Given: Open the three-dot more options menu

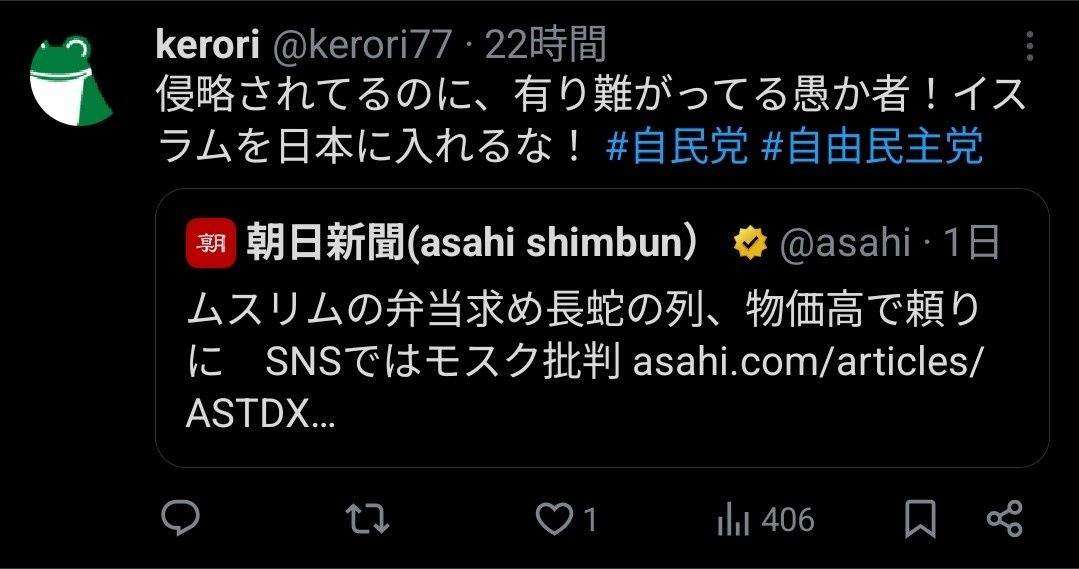Looking at the screenshot, I should [1029, 46].
